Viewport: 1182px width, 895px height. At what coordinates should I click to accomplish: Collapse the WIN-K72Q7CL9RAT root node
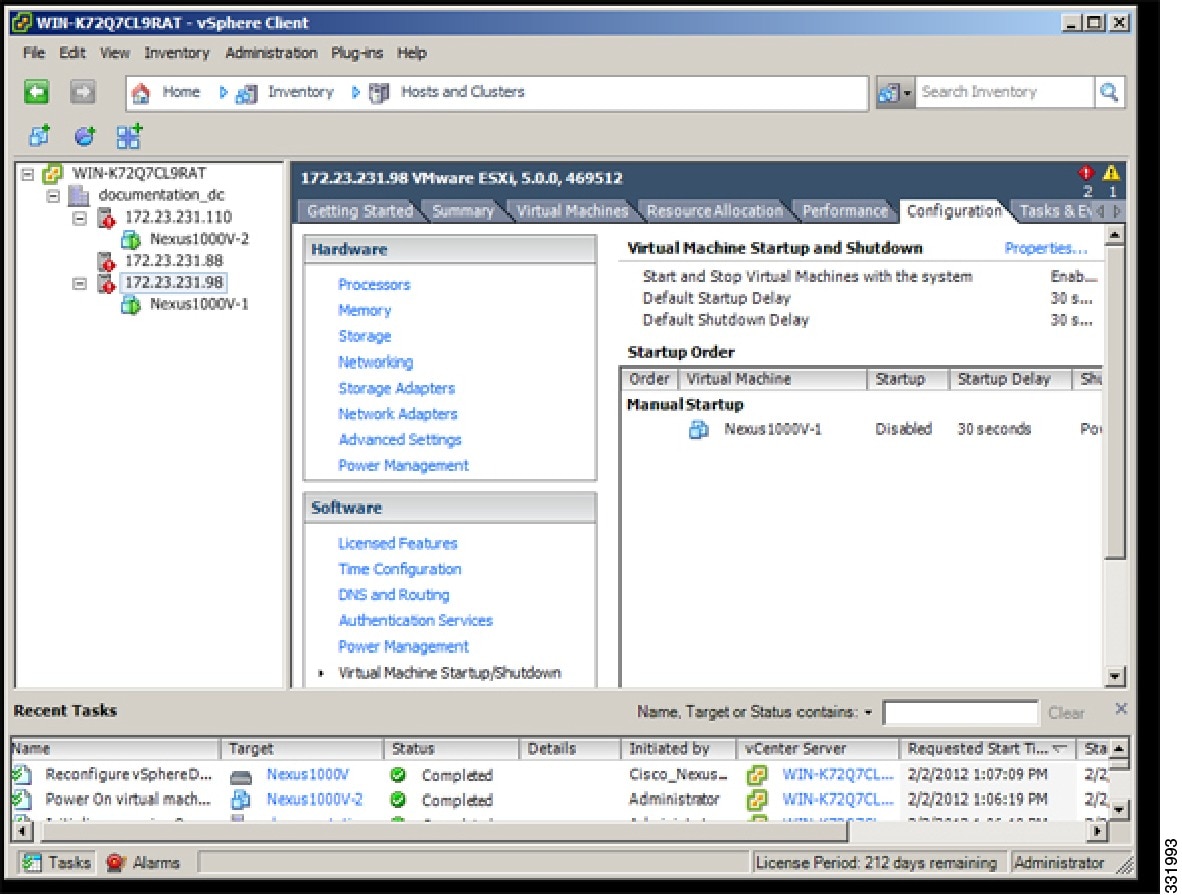(28, 174)
